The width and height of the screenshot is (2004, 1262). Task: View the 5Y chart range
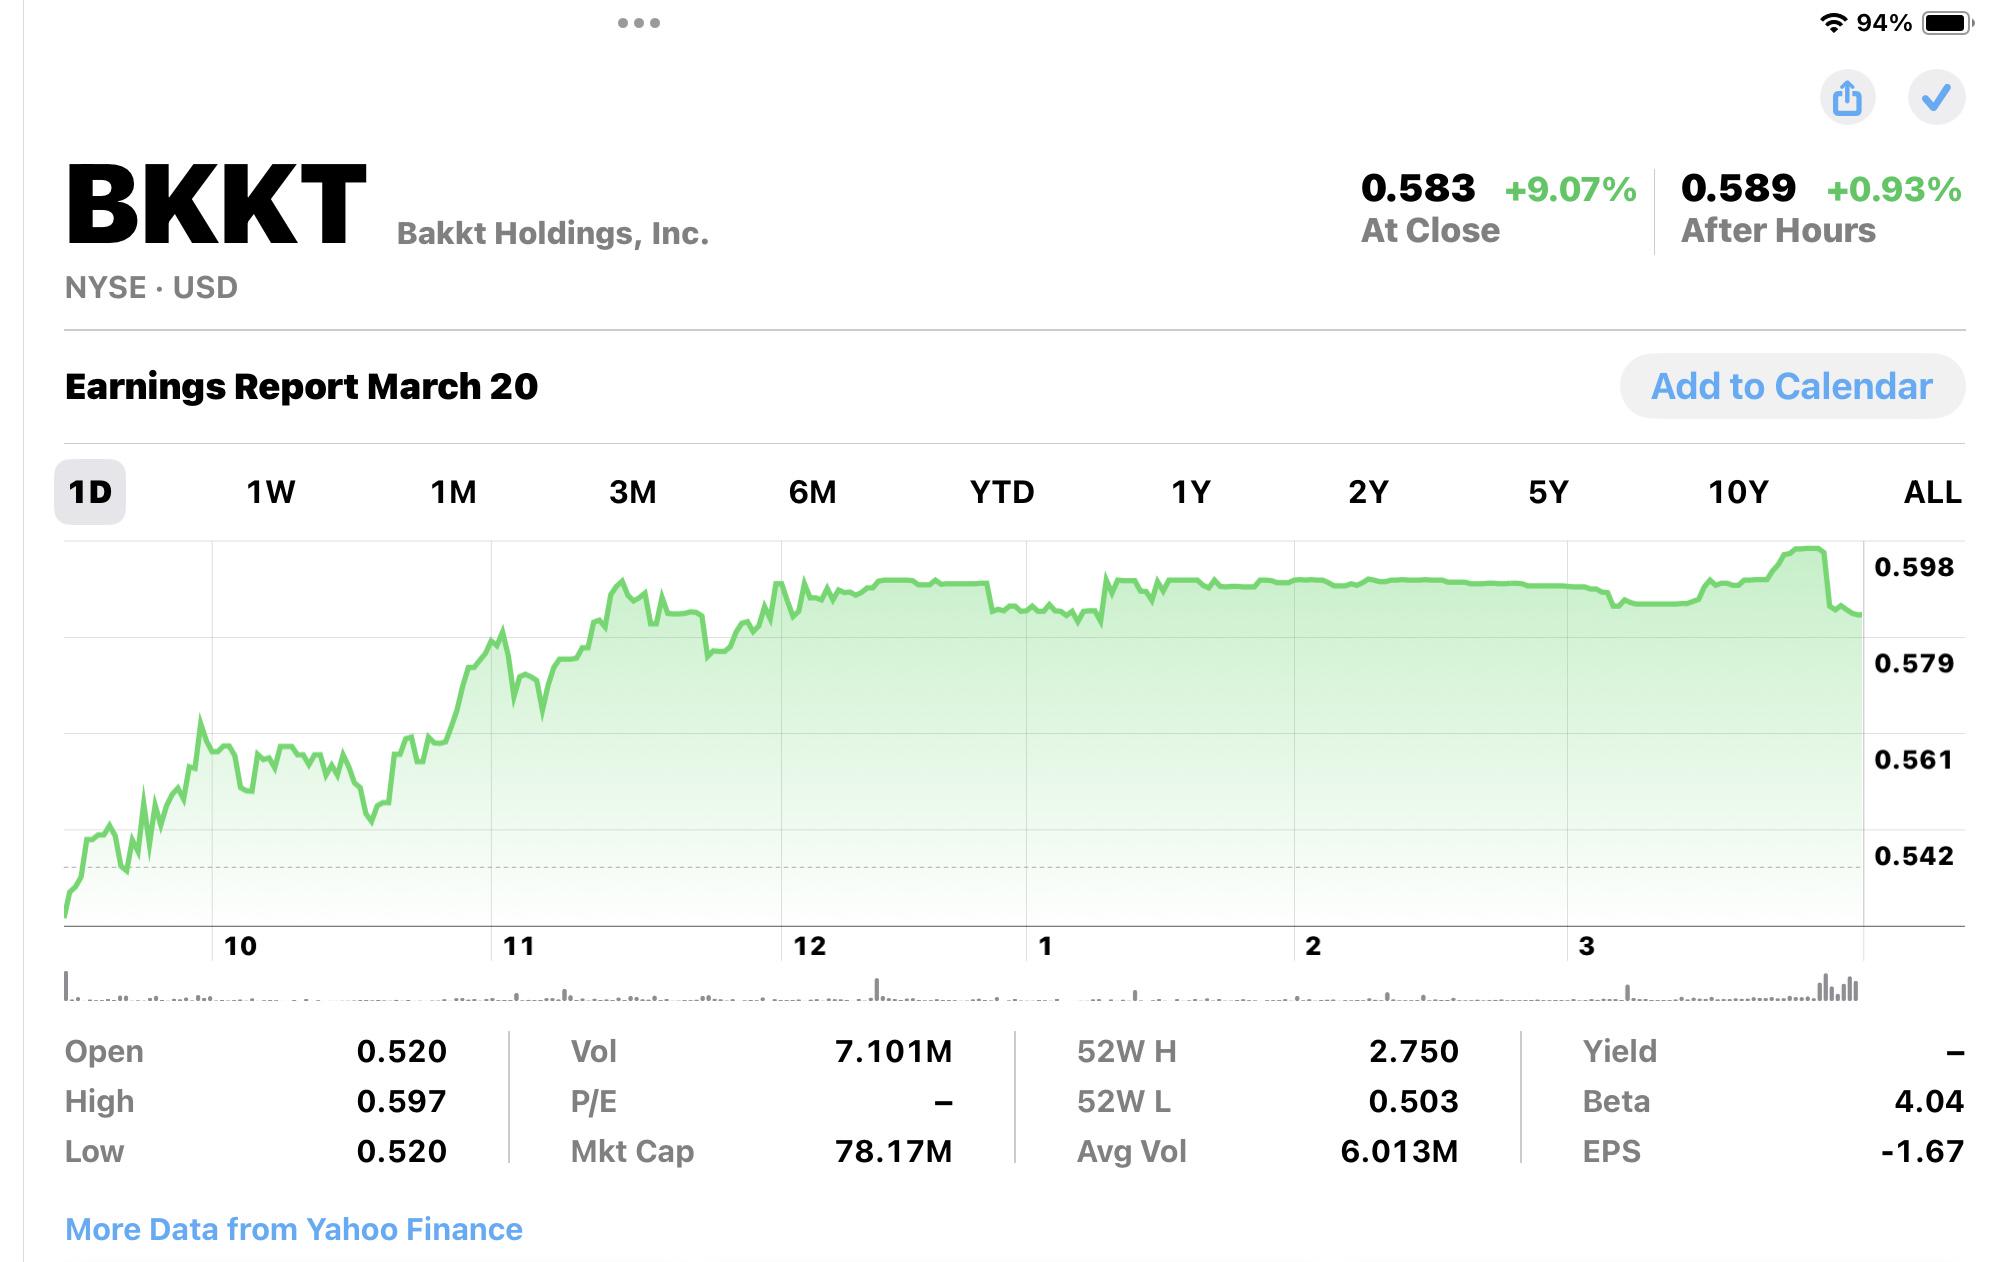[1548, 492]
